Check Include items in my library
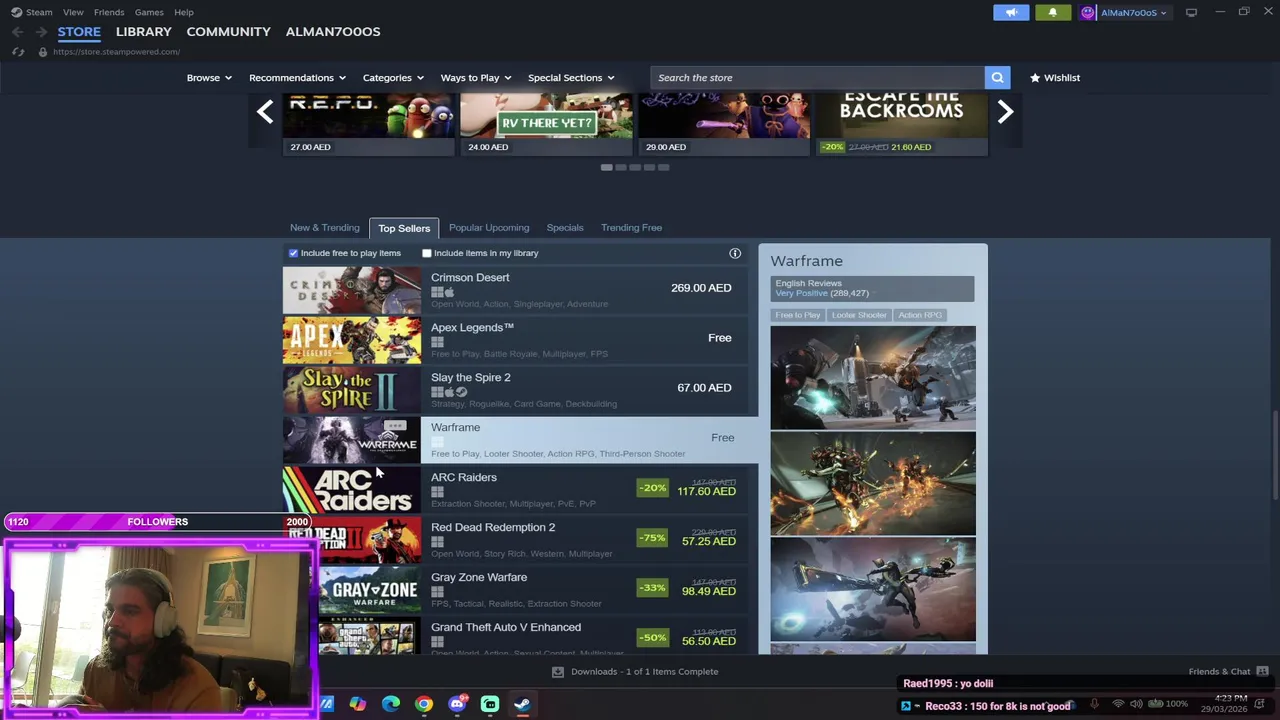Viewport: 1280px width, 720px height. click(x=427, y=253)
